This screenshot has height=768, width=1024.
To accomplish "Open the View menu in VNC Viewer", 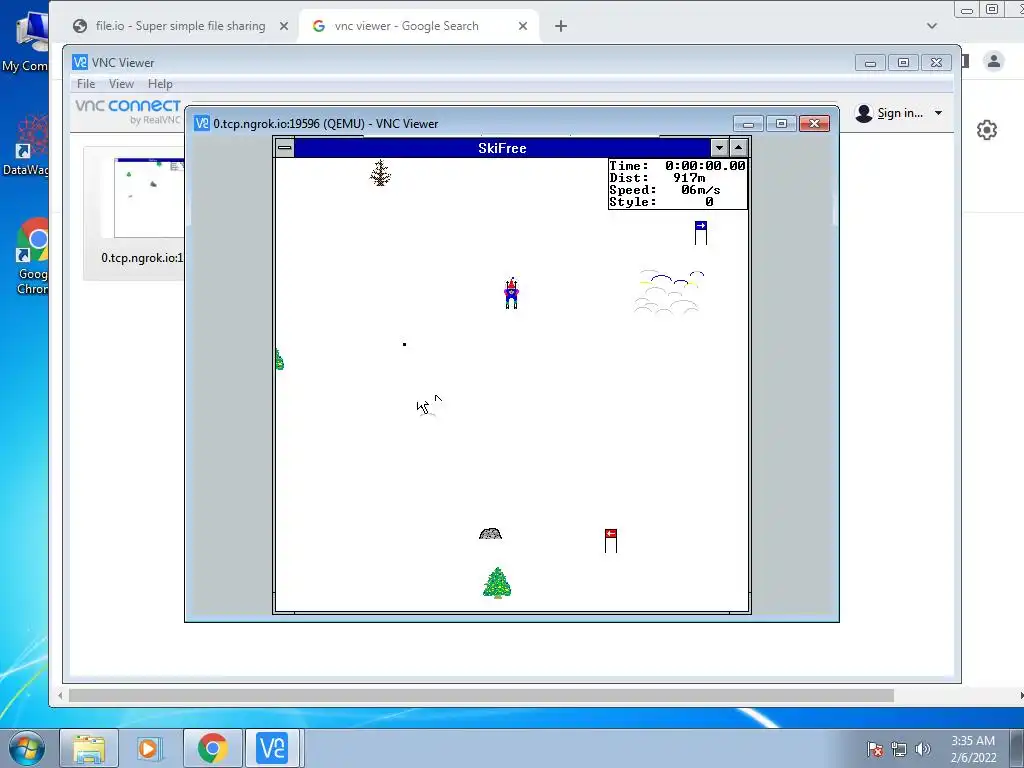I will 121,84.
